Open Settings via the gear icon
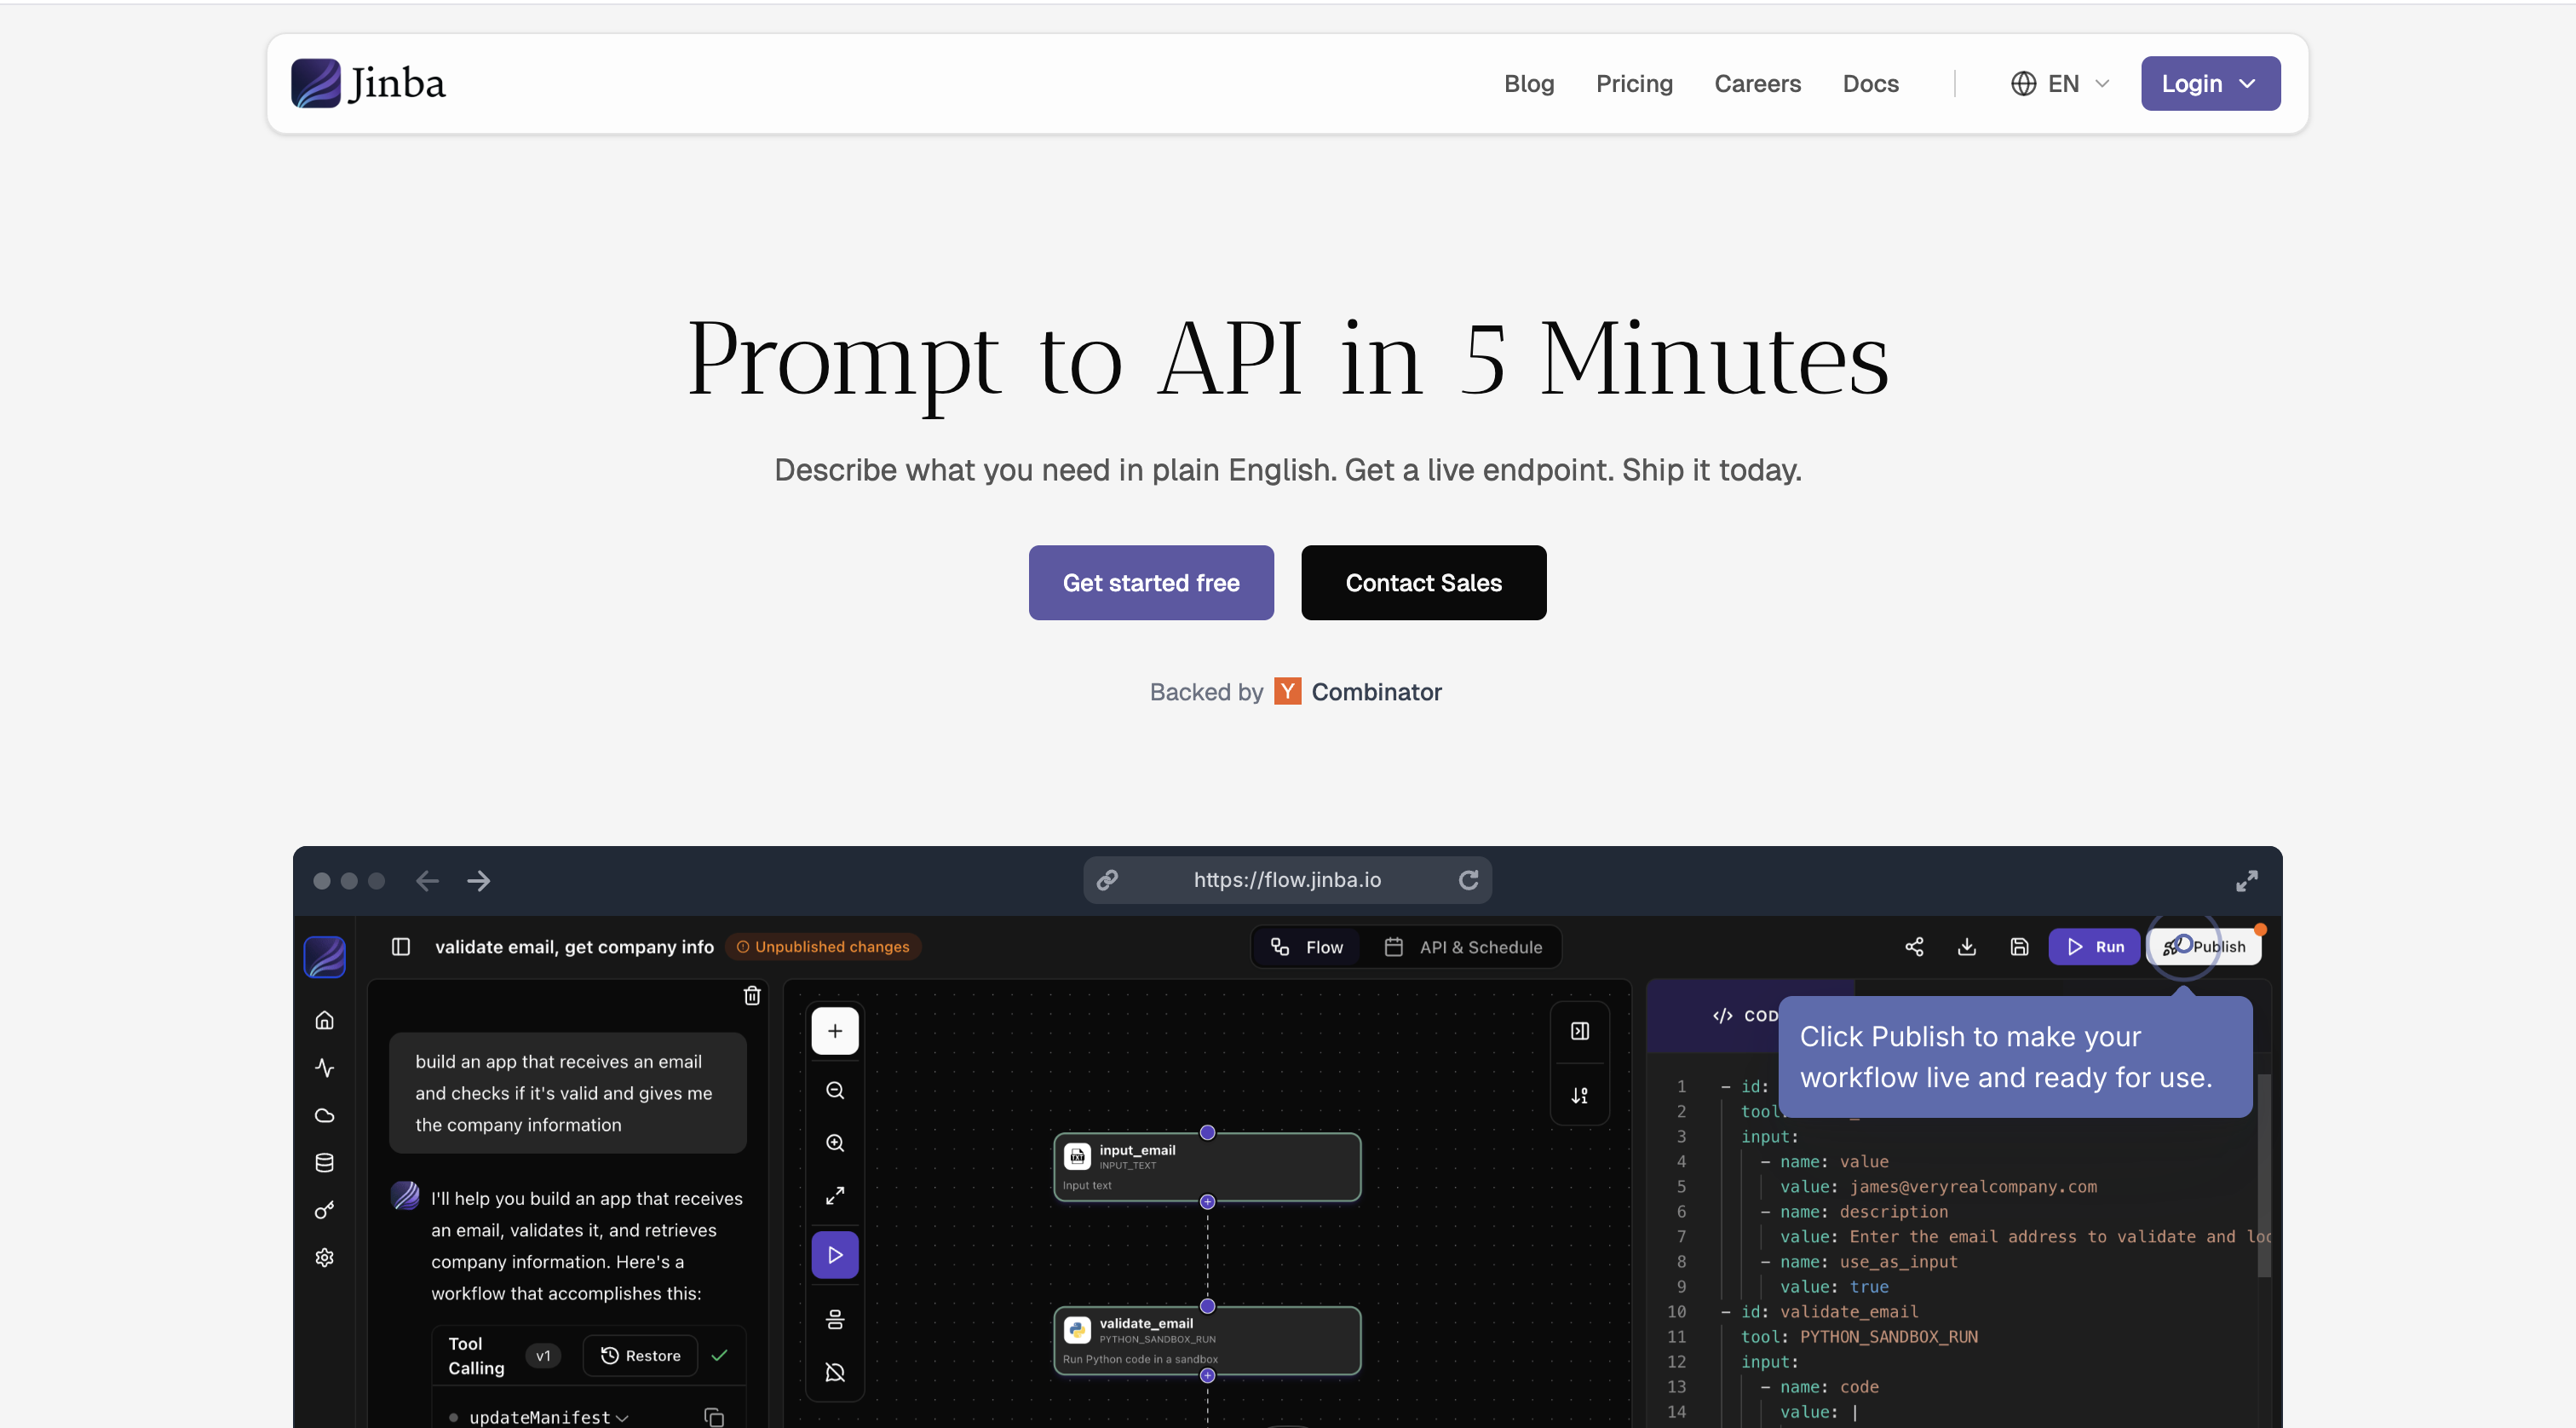This screenshot has width=2576, height=1428. tap(324, 1257)
